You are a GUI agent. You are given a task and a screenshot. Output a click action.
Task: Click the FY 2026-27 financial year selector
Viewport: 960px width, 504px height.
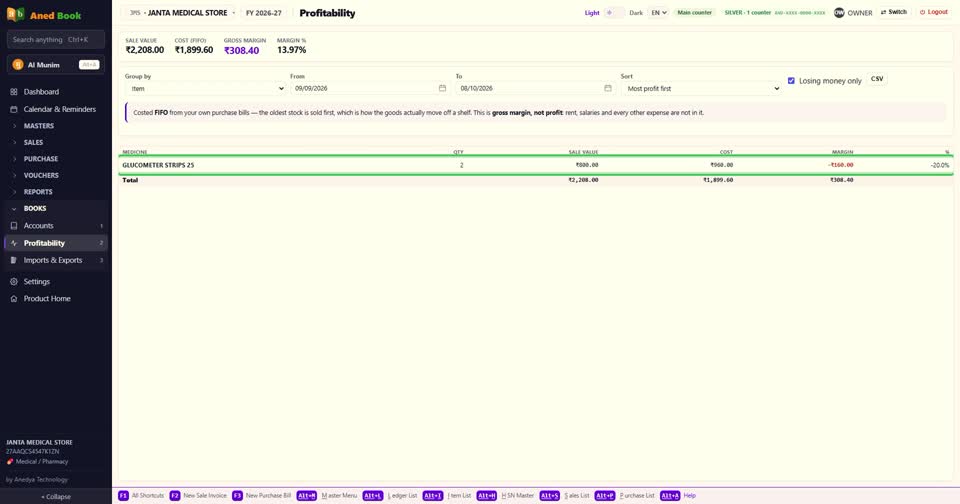[264, 12]
